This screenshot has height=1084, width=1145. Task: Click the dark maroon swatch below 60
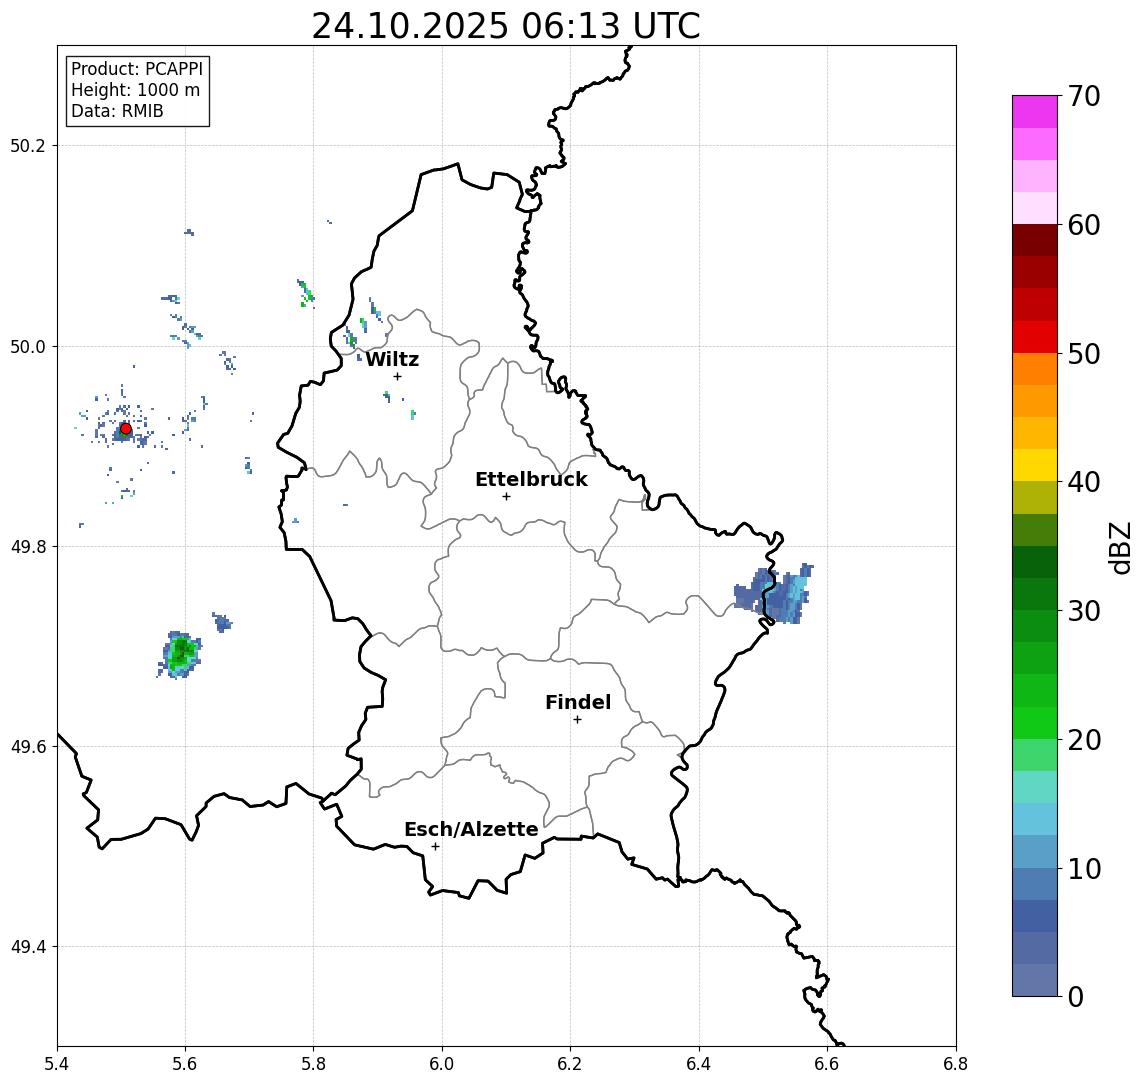pos(1035,241)
